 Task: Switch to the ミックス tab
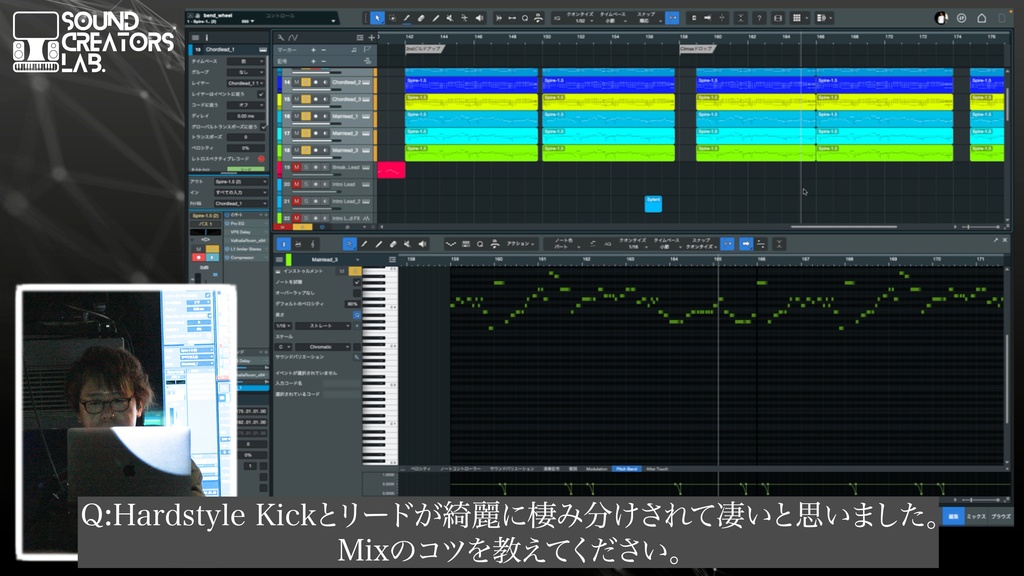[976, 516]
